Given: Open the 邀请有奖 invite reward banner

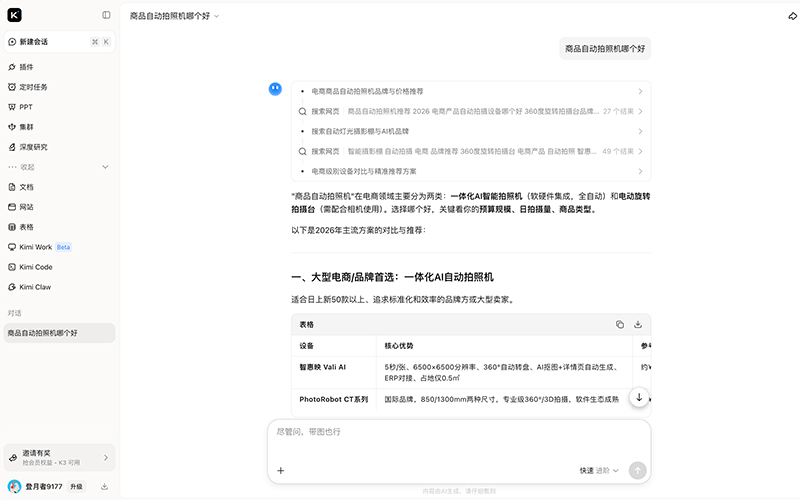Looking at the screenshot, I should (x=59, y=458).
